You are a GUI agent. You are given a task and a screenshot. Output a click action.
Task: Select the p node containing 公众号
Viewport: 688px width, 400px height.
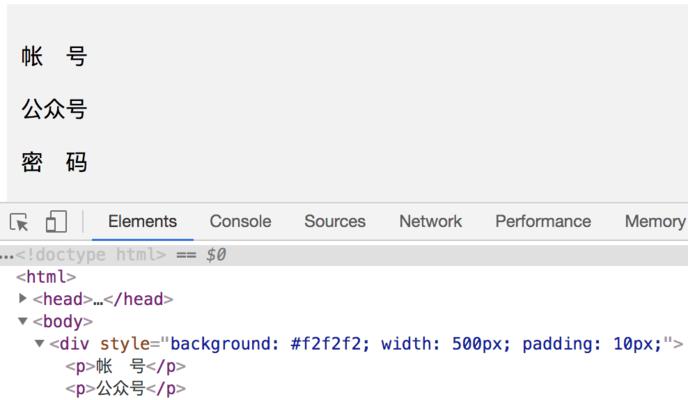[x=125, y=389]
